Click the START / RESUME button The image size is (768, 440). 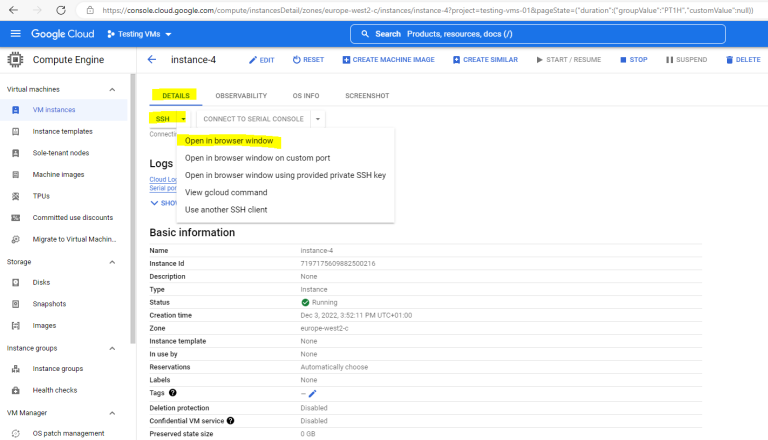click(x=569, y=60)
